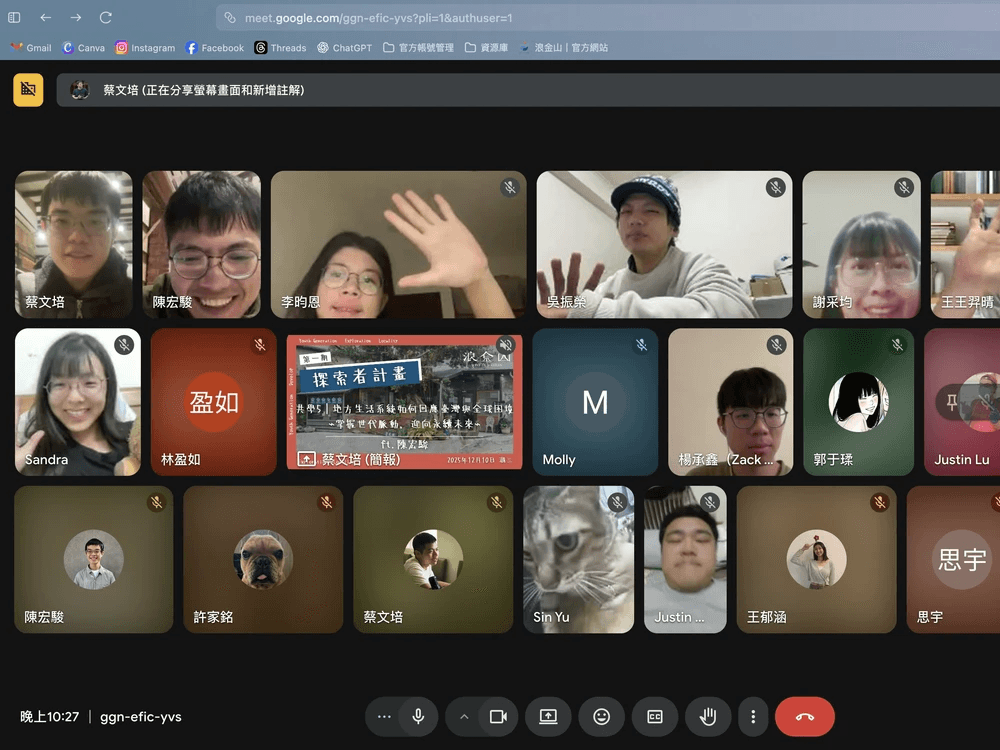The width and height of the screenshot is (1000, 750).
Task: Click the muted mic icon on 郭于瑈's tile
Action: click(x=897, y=345)
